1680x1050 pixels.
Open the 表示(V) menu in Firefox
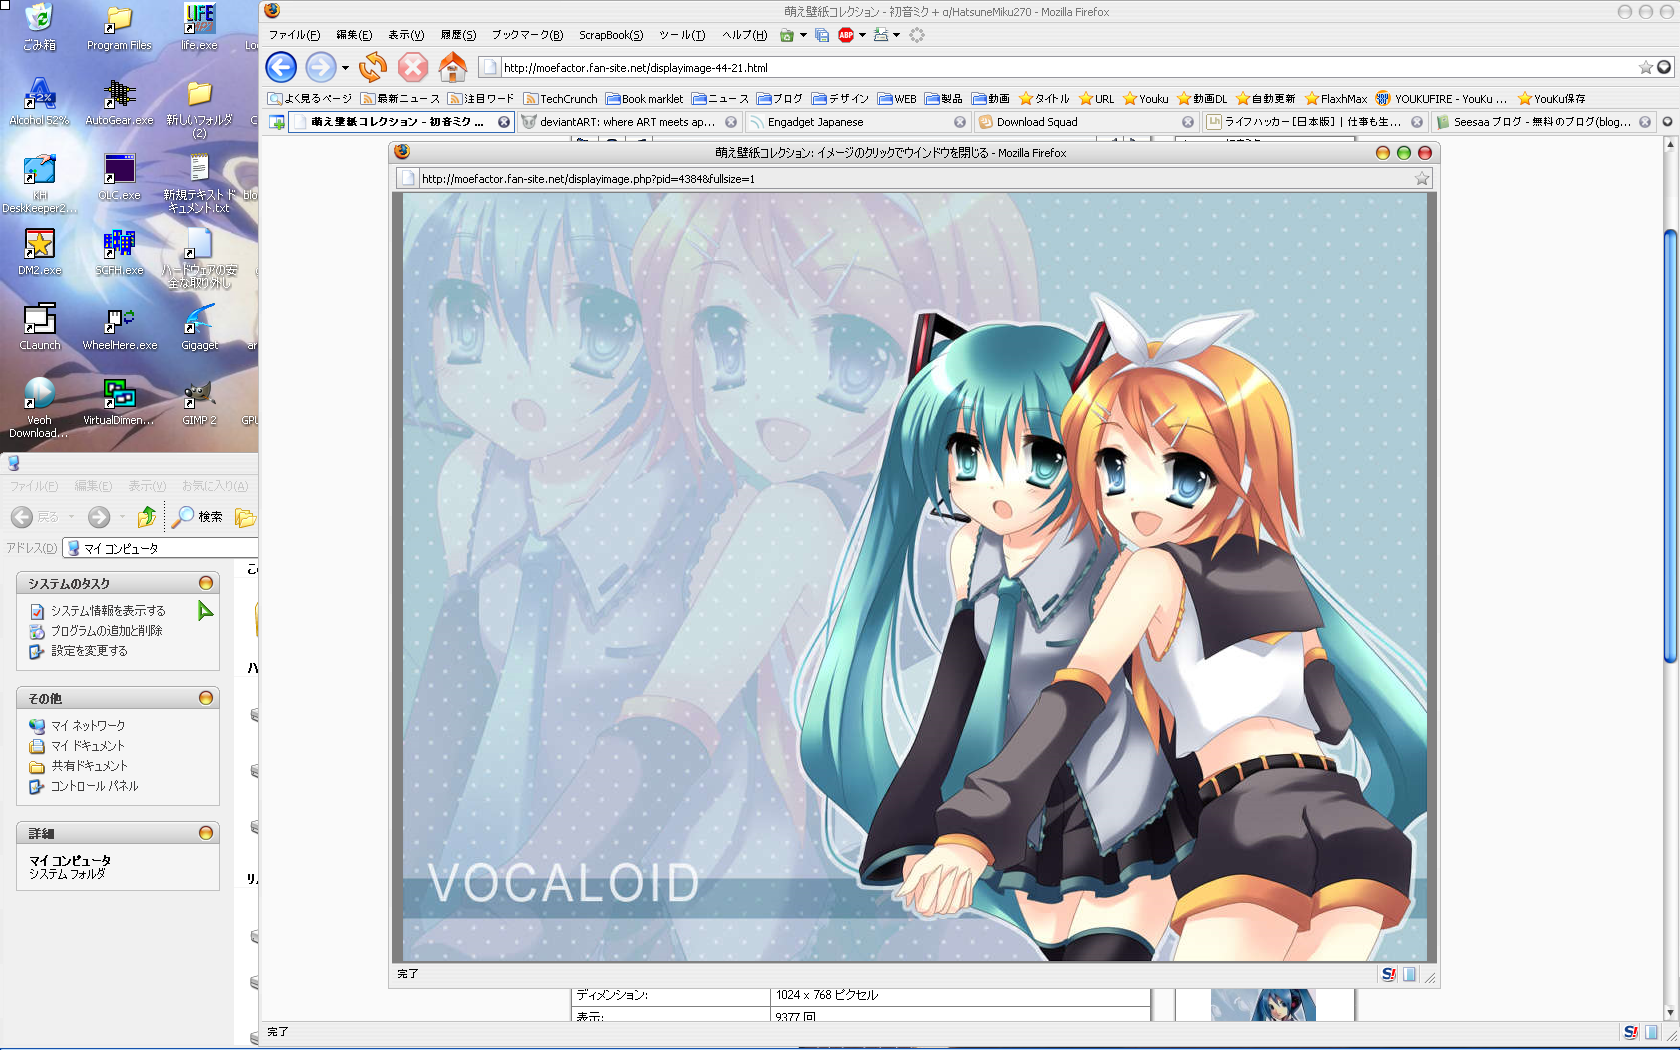click(x=405, y=35)
